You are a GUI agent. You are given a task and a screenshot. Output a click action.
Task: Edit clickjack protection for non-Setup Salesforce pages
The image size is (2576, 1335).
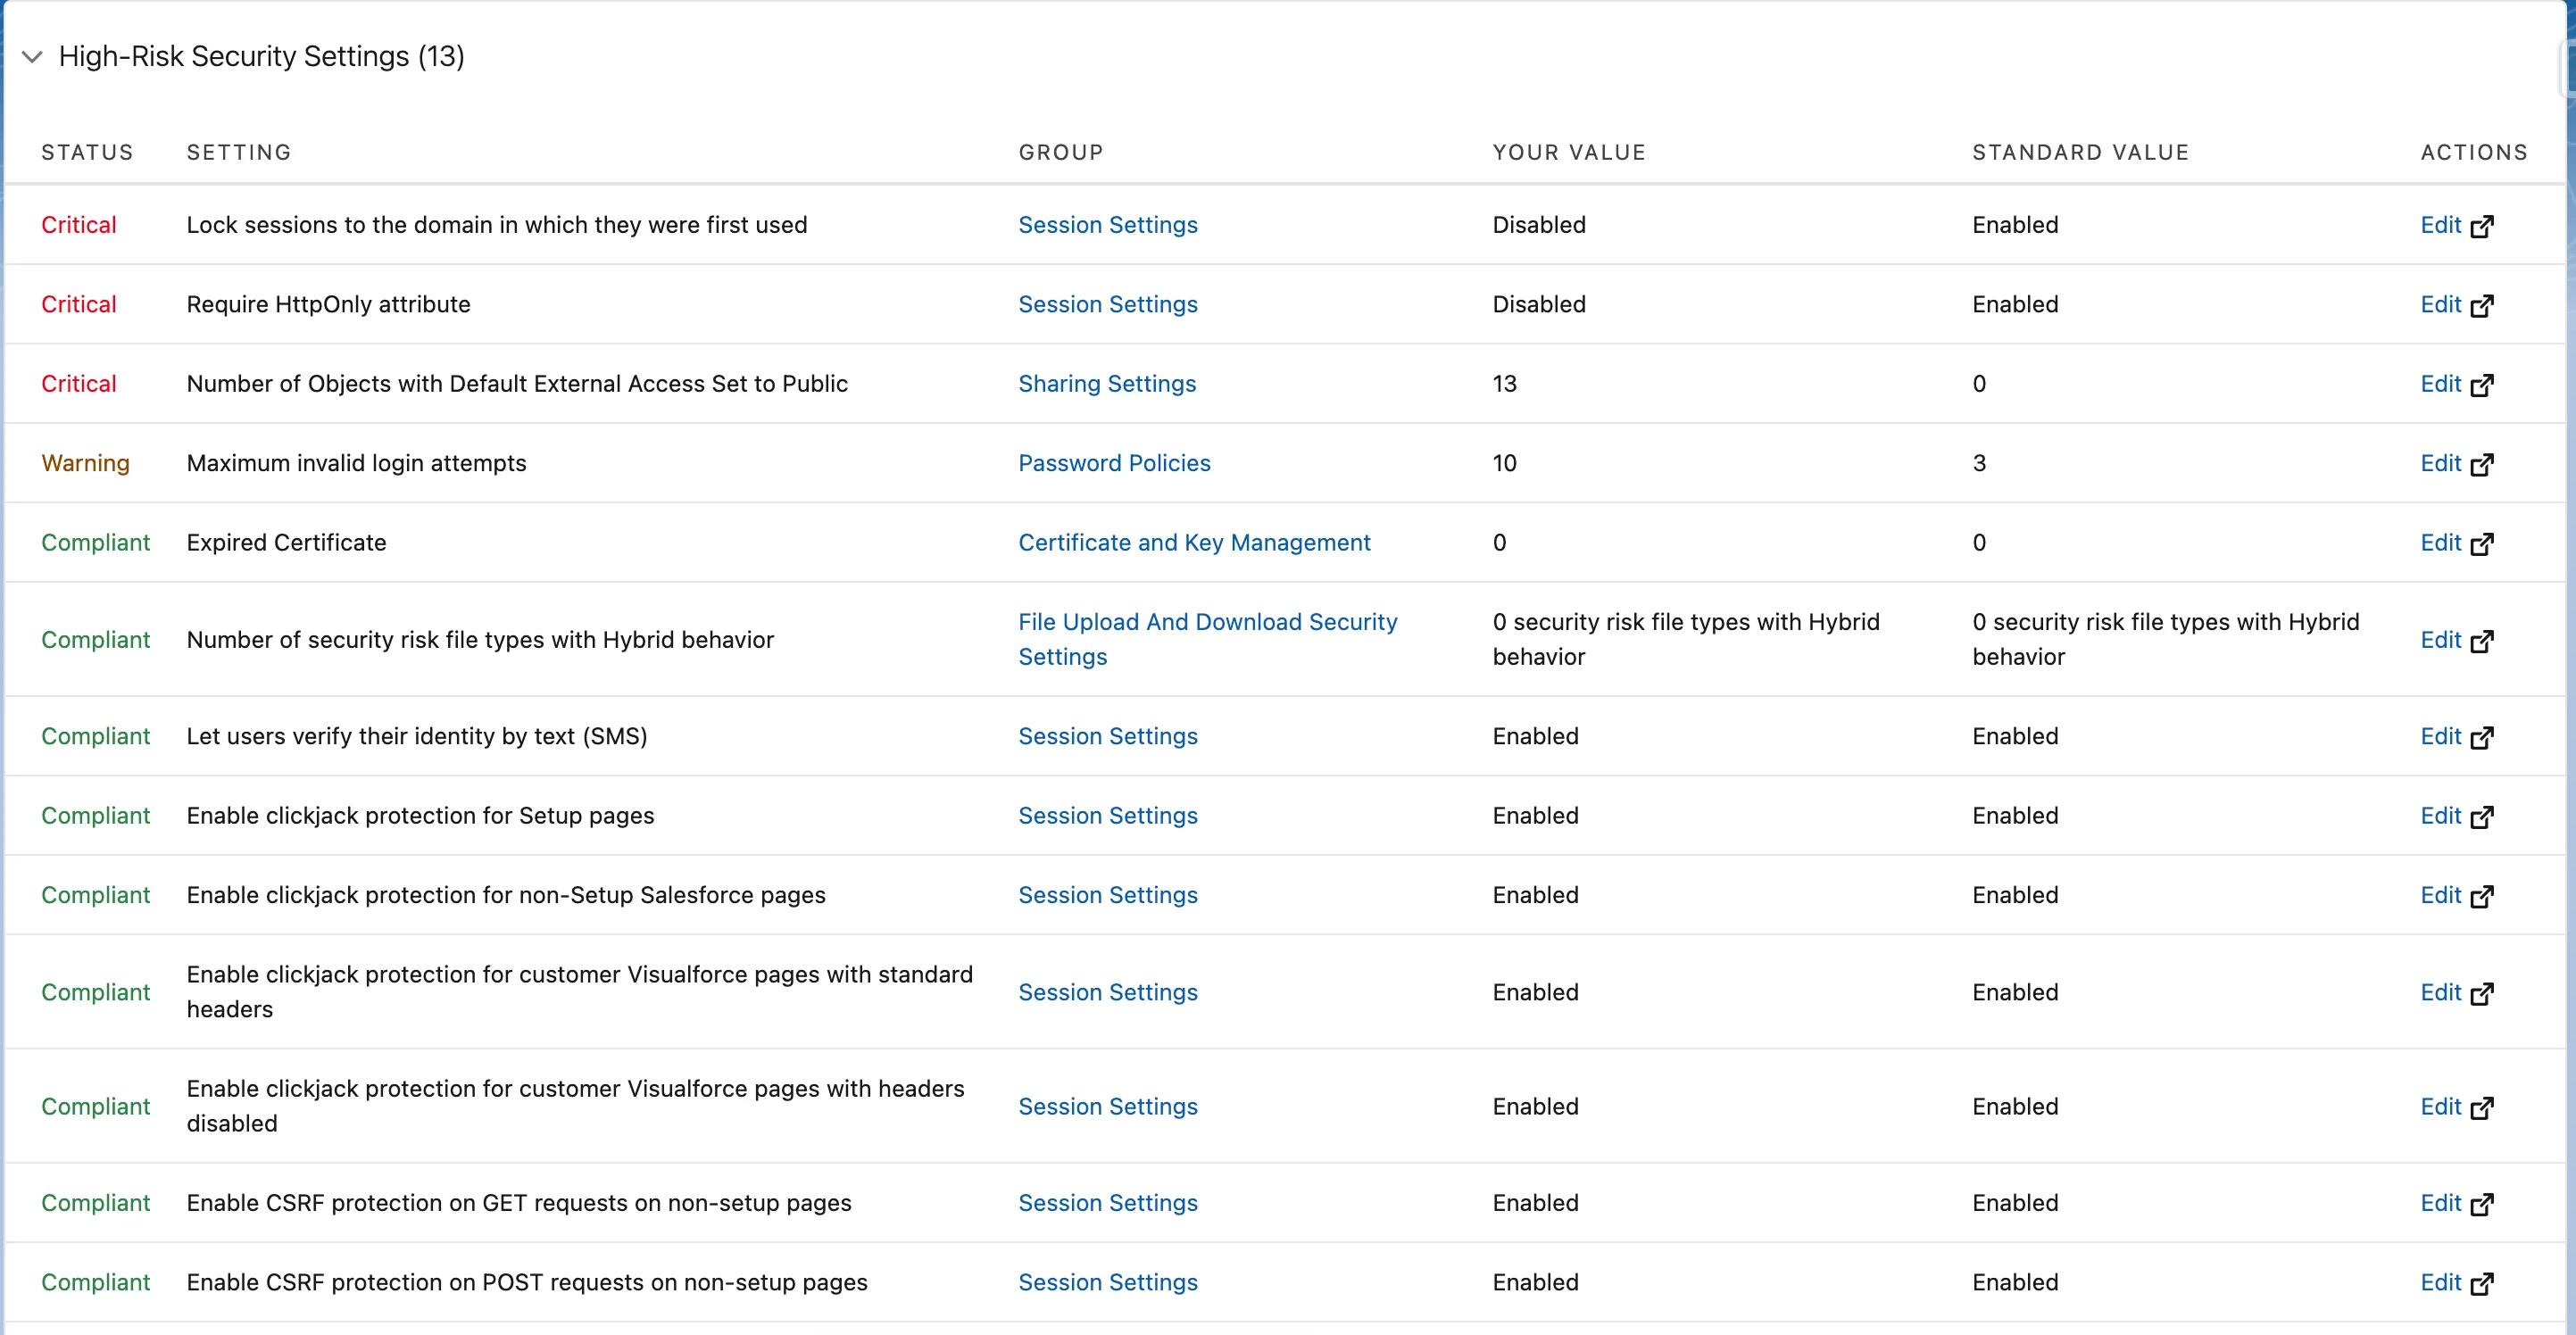[2439, 895]
